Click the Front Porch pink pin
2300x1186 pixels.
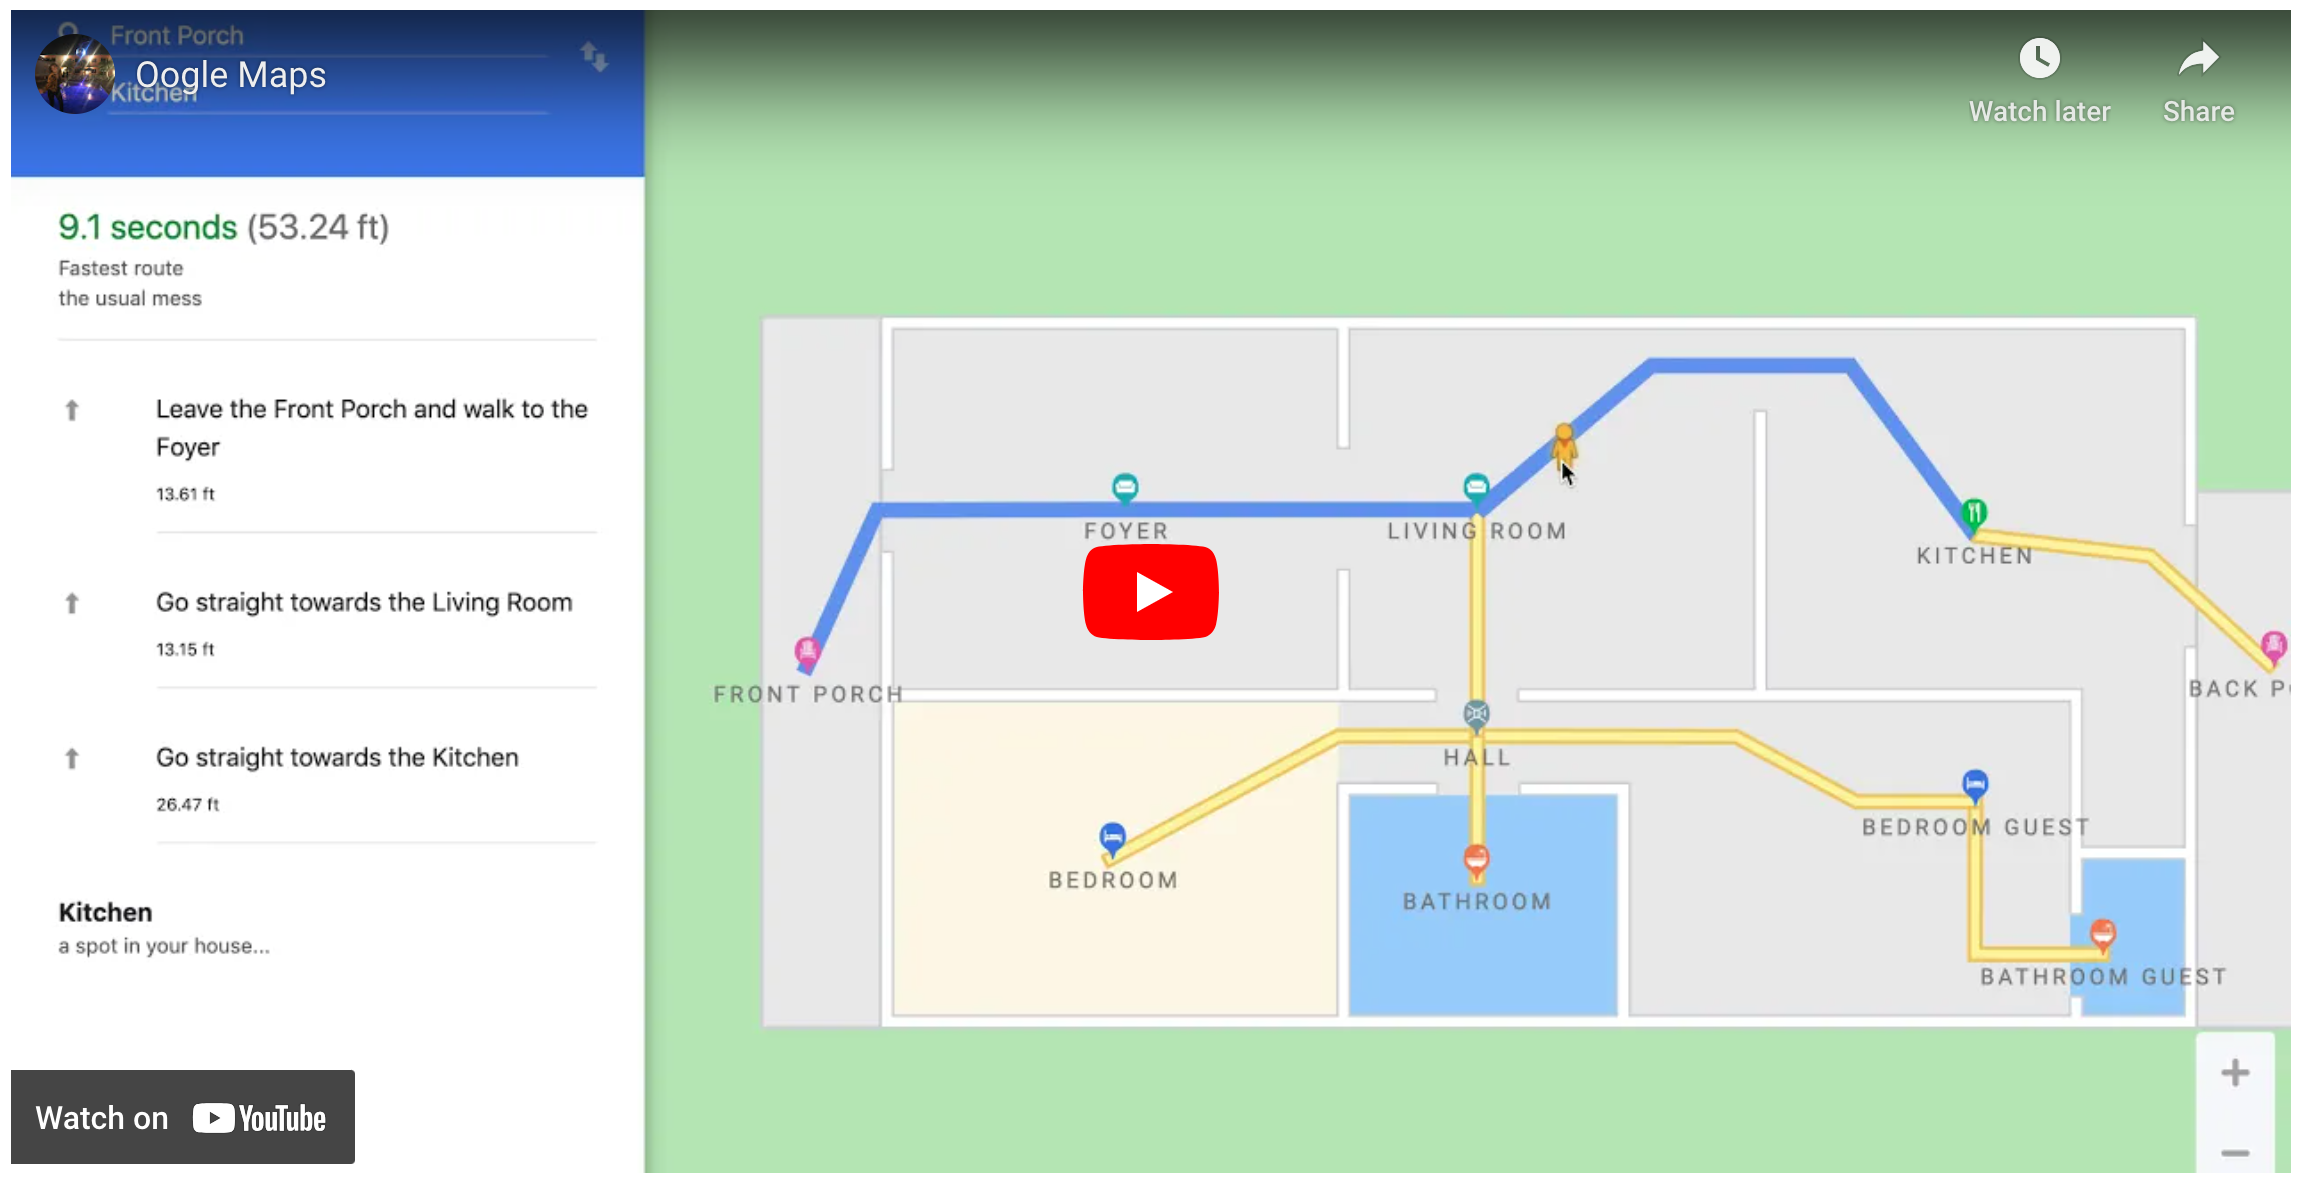tap(807, 652)
